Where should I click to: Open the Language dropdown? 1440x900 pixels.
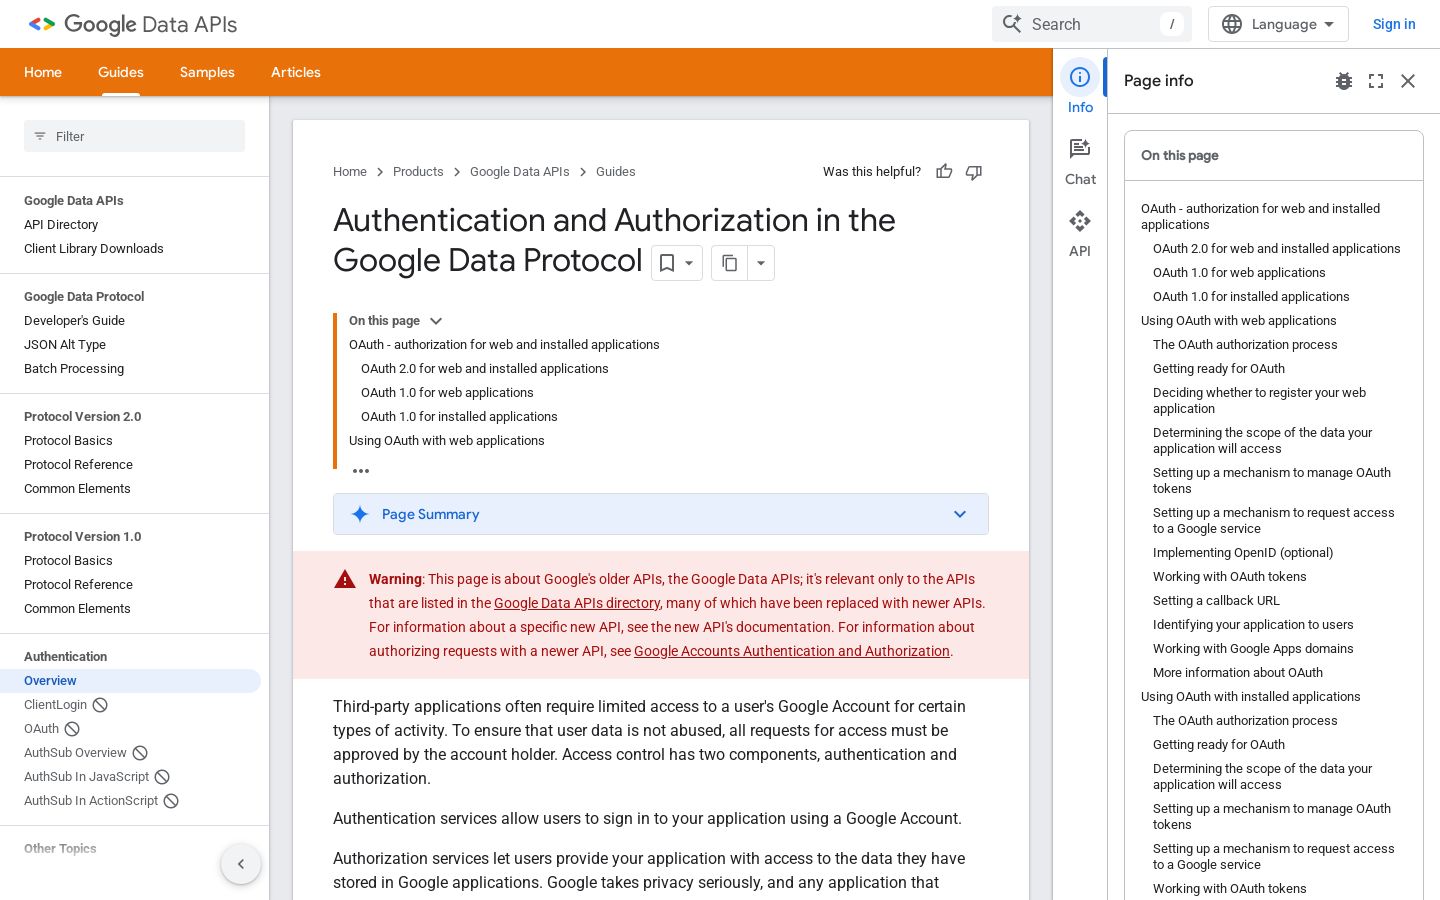[1278, 24]
